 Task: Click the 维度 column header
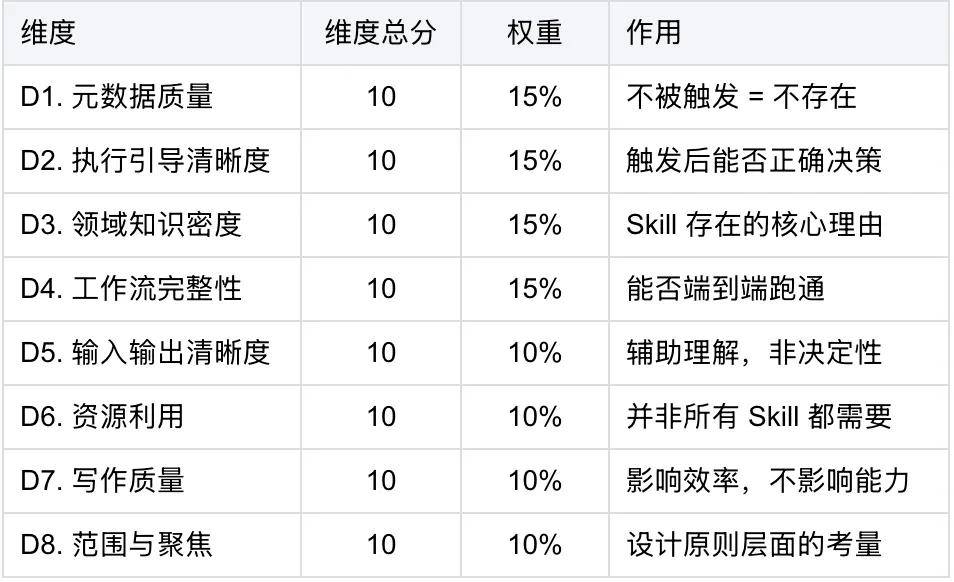(152, 33)
